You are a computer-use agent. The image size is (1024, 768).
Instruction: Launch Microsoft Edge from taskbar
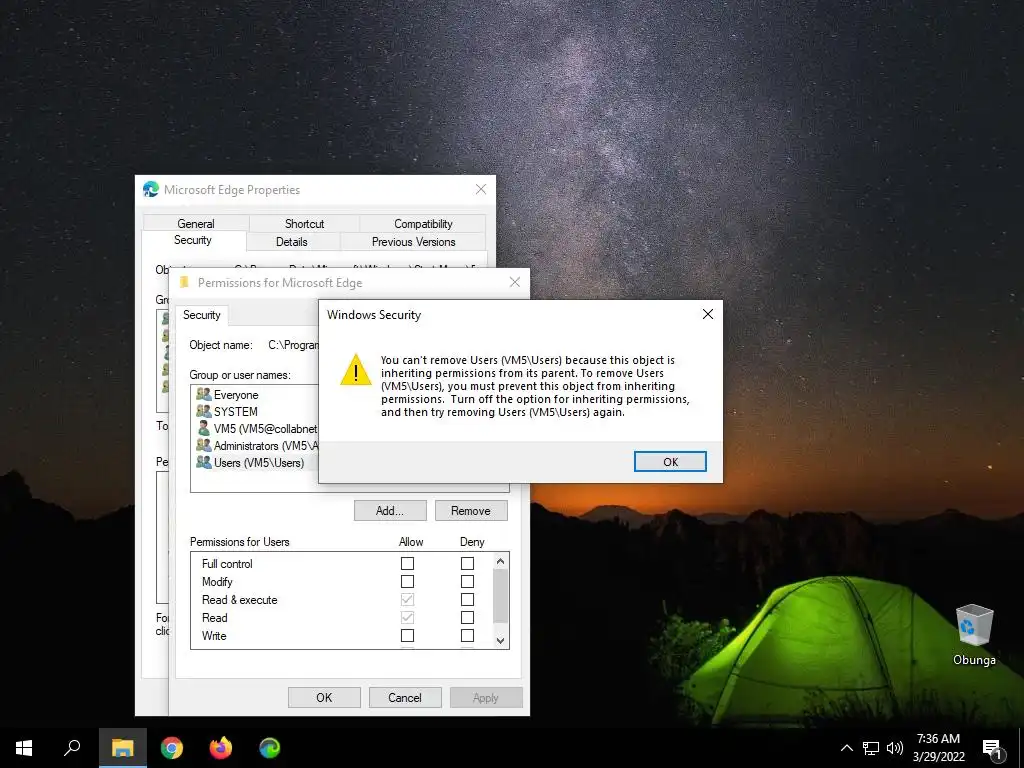270,748
